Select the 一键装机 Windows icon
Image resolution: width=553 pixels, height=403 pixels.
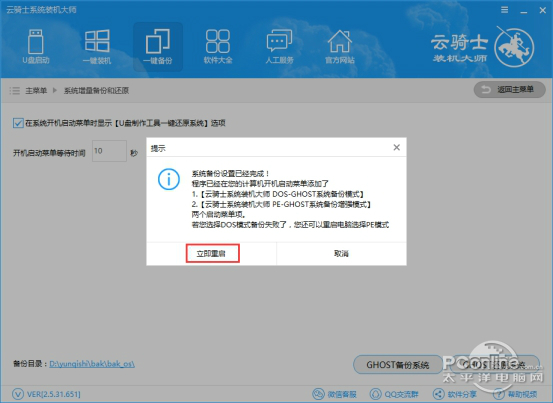[x=97, y=47]
